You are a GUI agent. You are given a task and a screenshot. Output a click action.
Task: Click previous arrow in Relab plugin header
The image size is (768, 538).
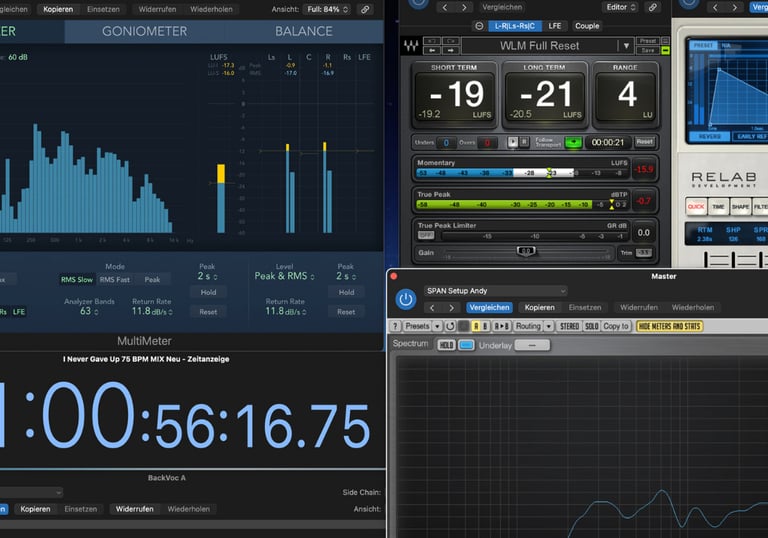[x=715, y=7]
